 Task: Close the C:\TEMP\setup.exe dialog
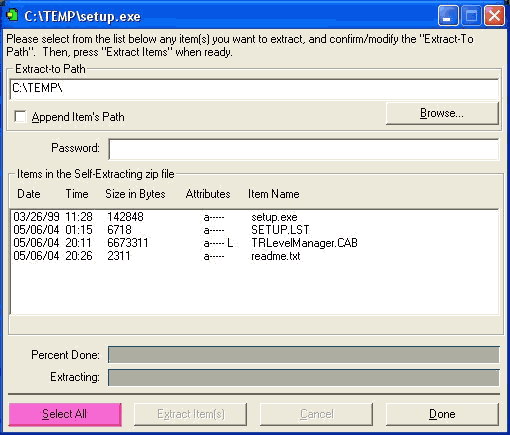494,16
